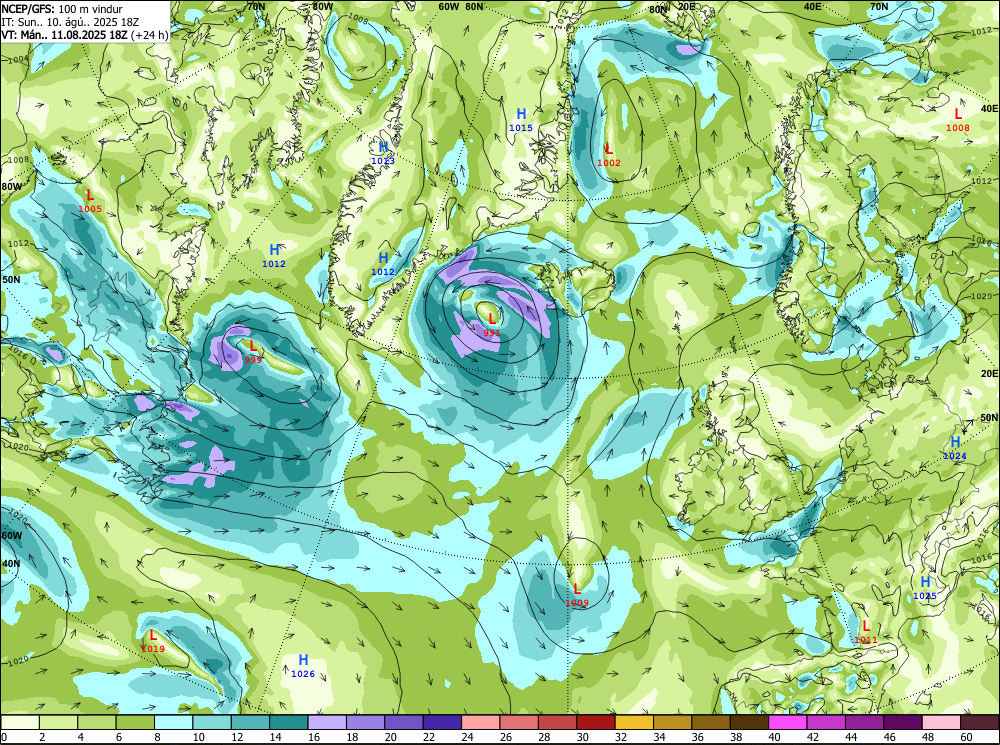Select the H 1025 high marker
This screenshot has height=745, width=1000.
925,588
